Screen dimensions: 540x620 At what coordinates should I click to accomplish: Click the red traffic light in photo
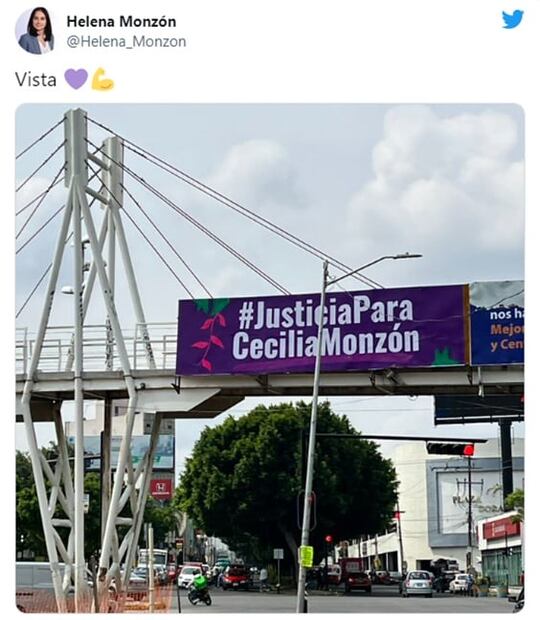point(468,450)
